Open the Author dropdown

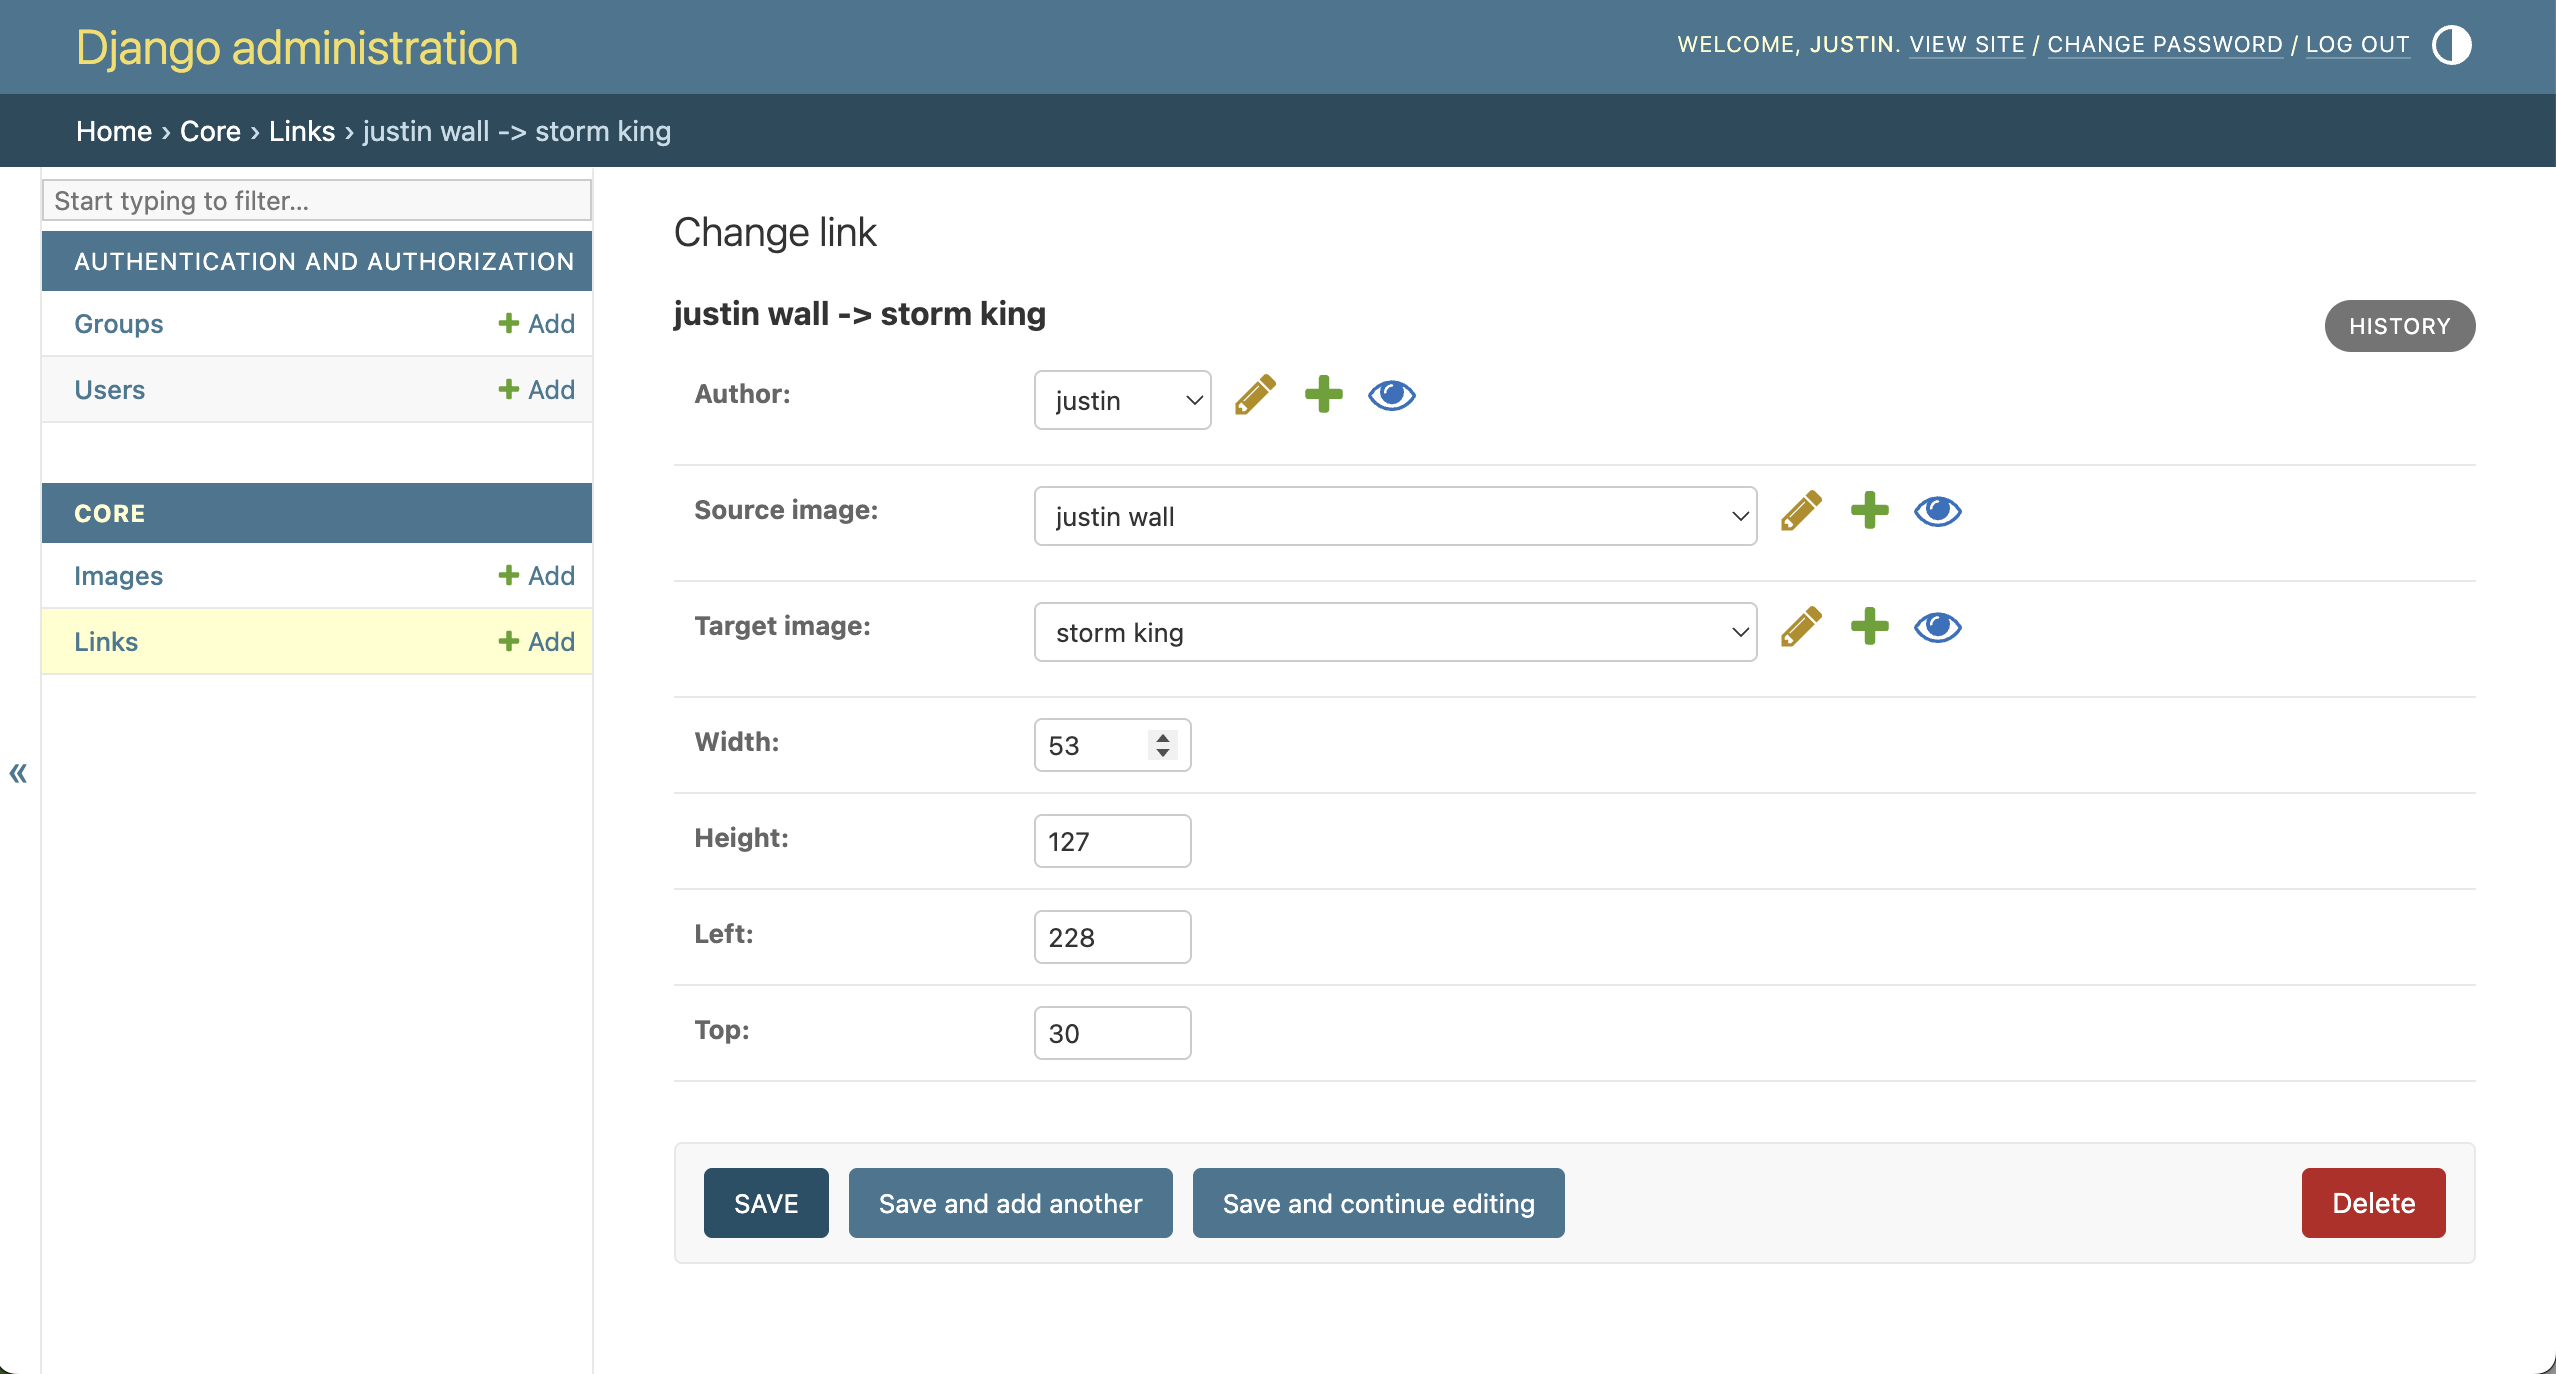tap(1122, 400)
